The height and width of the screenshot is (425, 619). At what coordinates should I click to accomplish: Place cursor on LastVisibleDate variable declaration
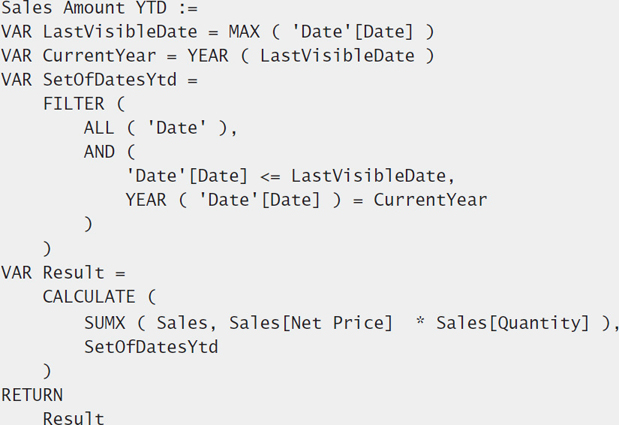(x=120, y=32)
